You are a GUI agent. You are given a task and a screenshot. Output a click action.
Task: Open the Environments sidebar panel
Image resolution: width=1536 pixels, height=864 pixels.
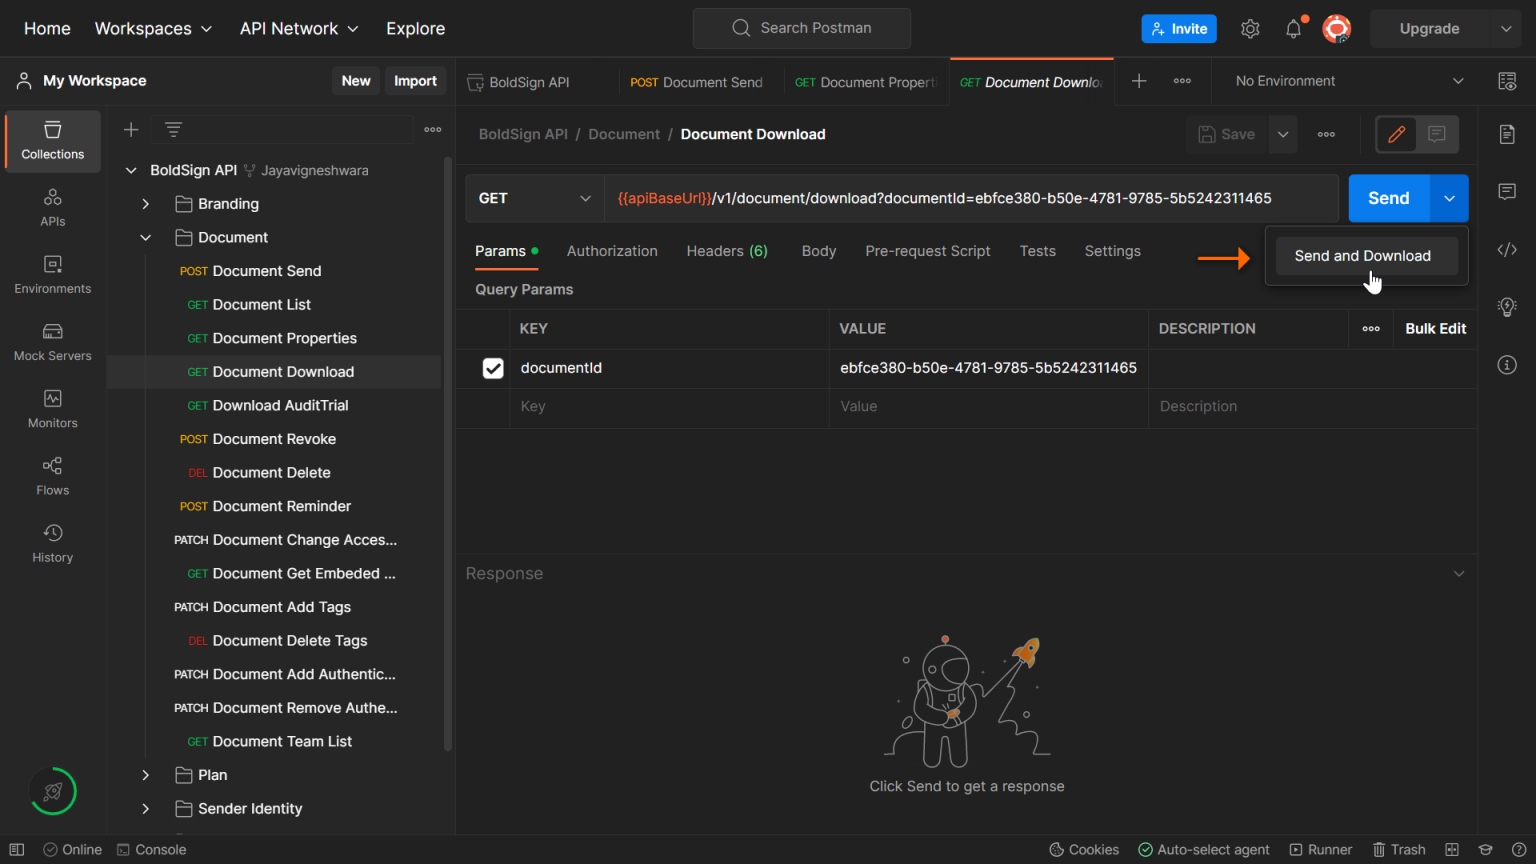52,275
